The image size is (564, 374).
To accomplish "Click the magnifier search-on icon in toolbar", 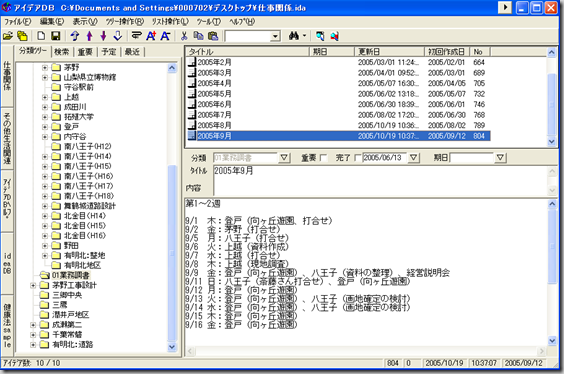I will click(x=320, y=36).
